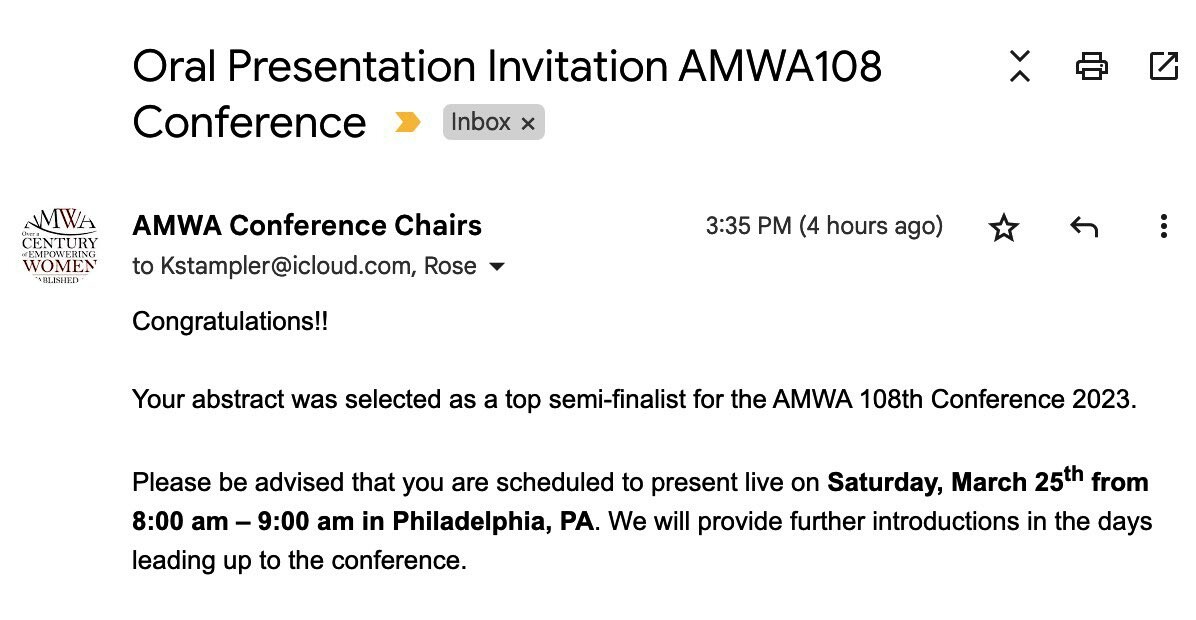Click the sentence starting Your abstract was selected

[634, 400]
